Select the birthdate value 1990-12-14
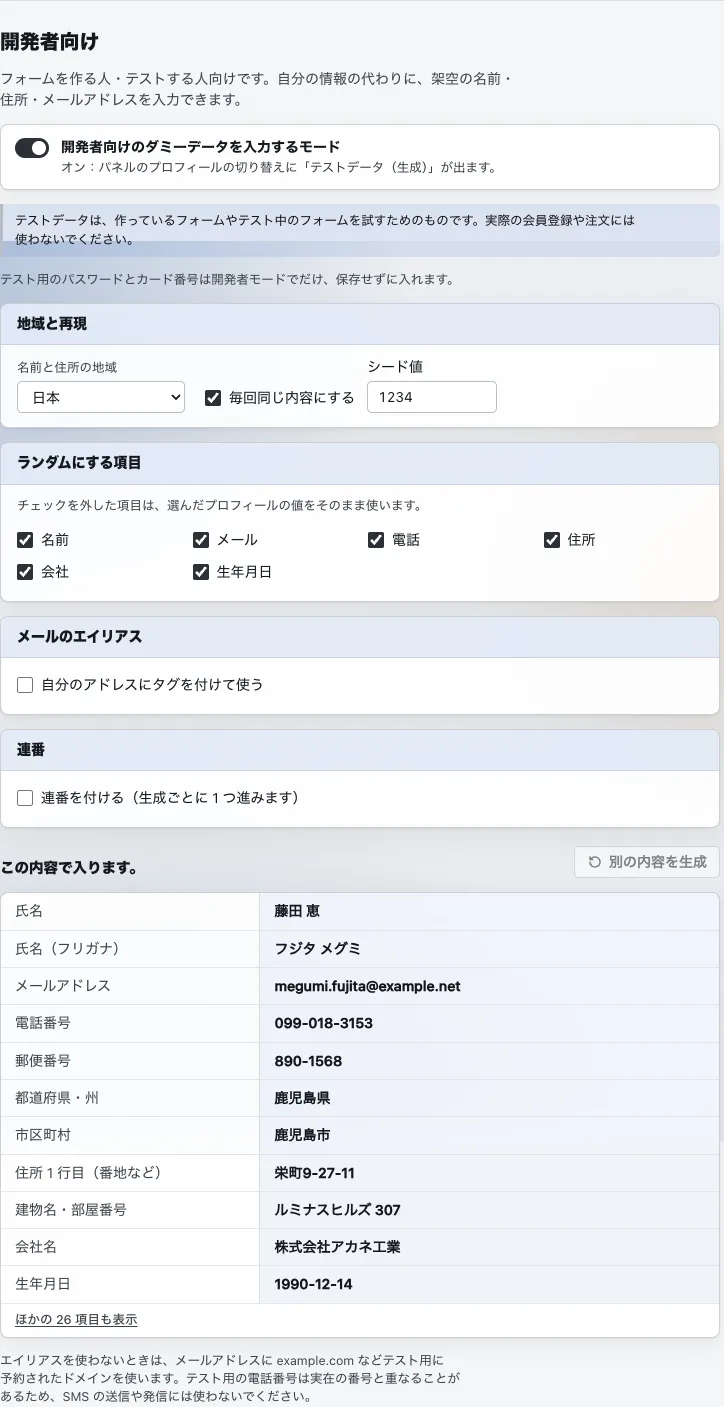This screenshot has width=724, height=1407. 313,1284
